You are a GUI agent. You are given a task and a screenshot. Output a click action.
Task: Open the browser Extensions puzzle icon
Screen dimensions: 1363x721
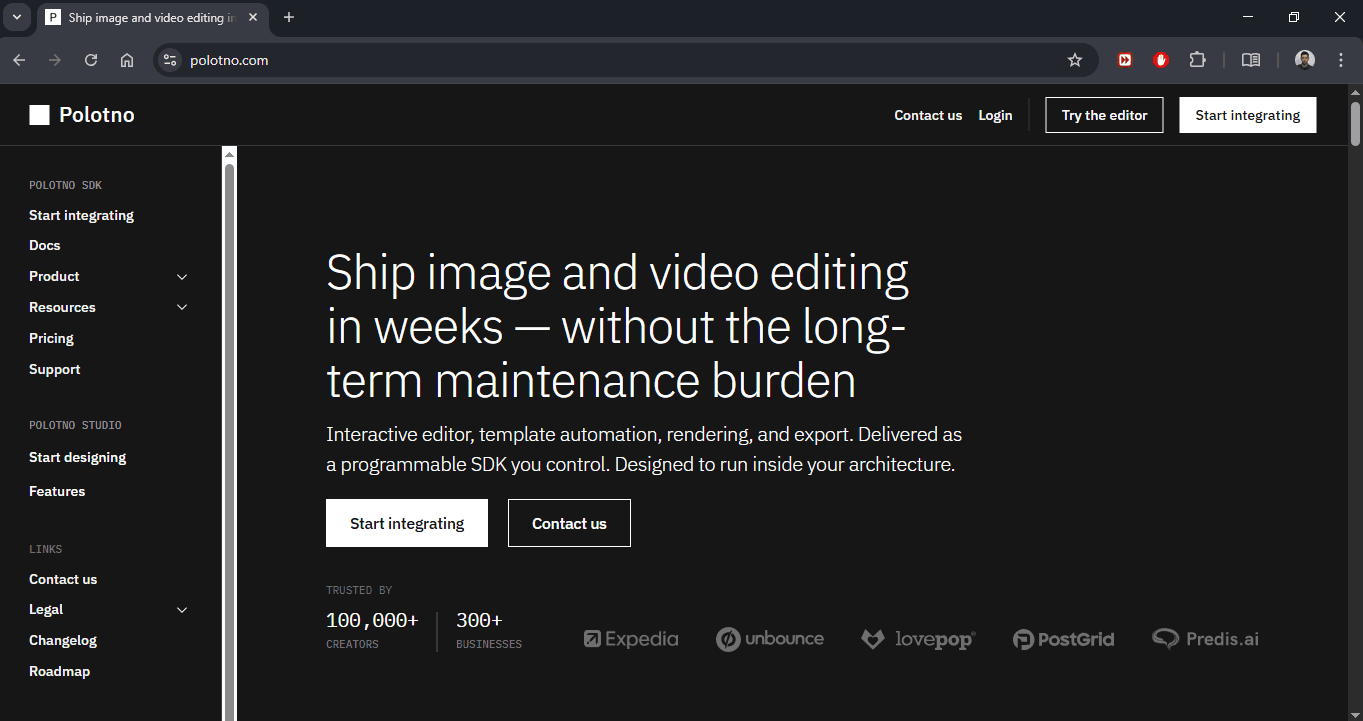[x=1197, y=60]
